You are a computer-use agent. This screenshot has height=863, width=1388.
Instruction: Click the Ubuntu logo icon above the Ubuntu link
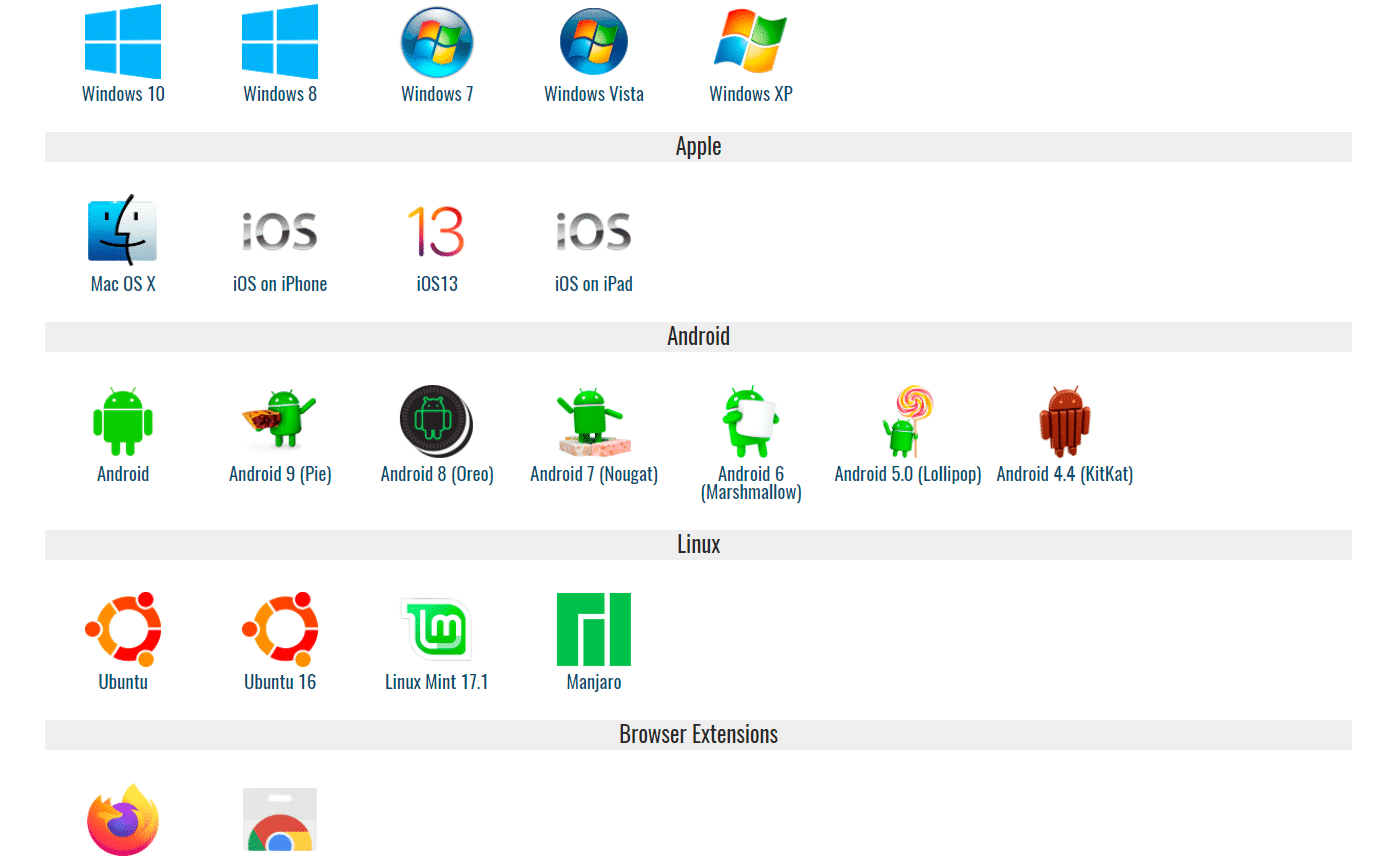[123, 630]
